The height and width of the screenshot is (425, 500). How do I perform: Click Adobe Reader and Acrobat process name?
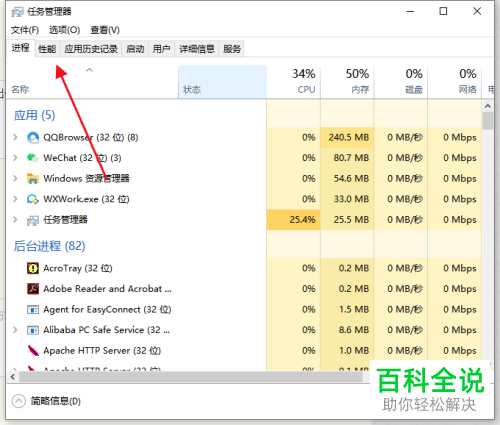pyautogui.click(x=107, y=289)
